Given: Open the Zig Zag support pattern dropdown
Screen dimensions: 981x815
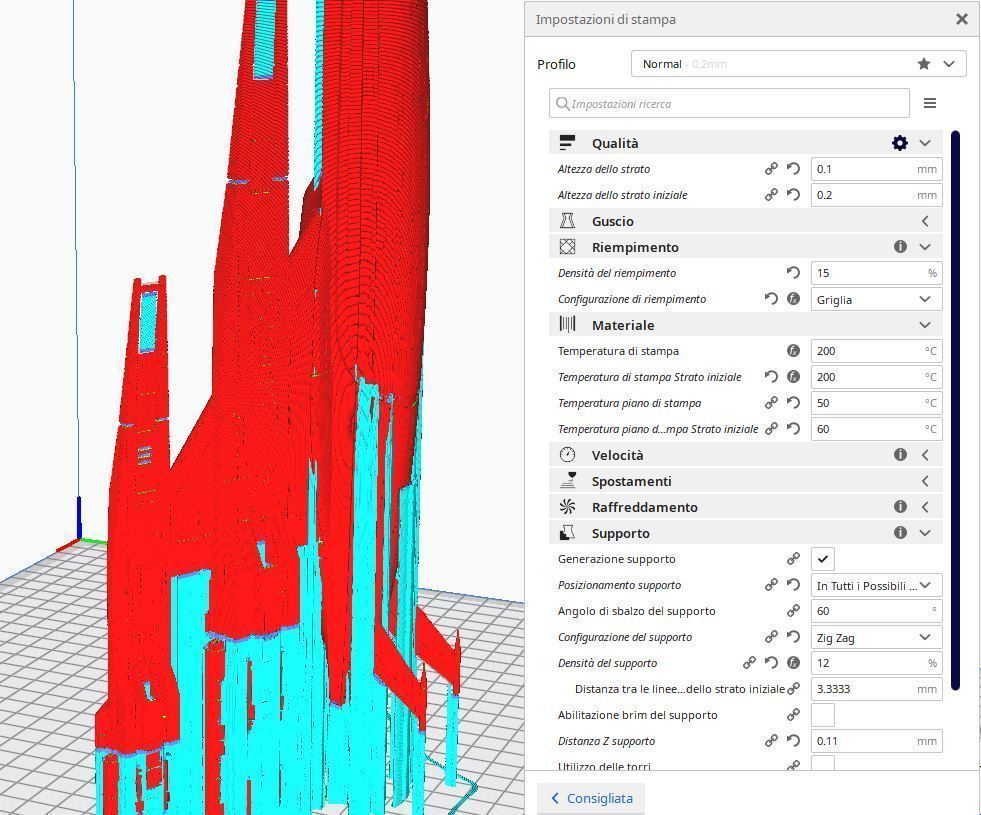Looking at the screenshot, I should pos(877,637).
